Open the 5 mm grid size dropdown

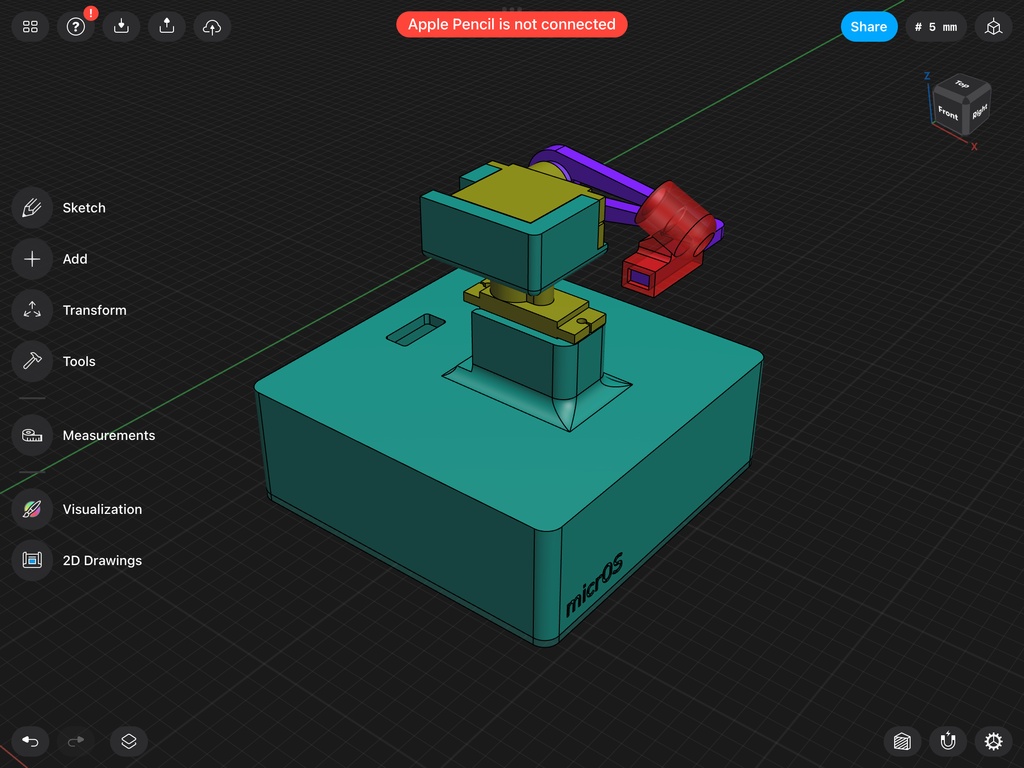pos(936,27)
